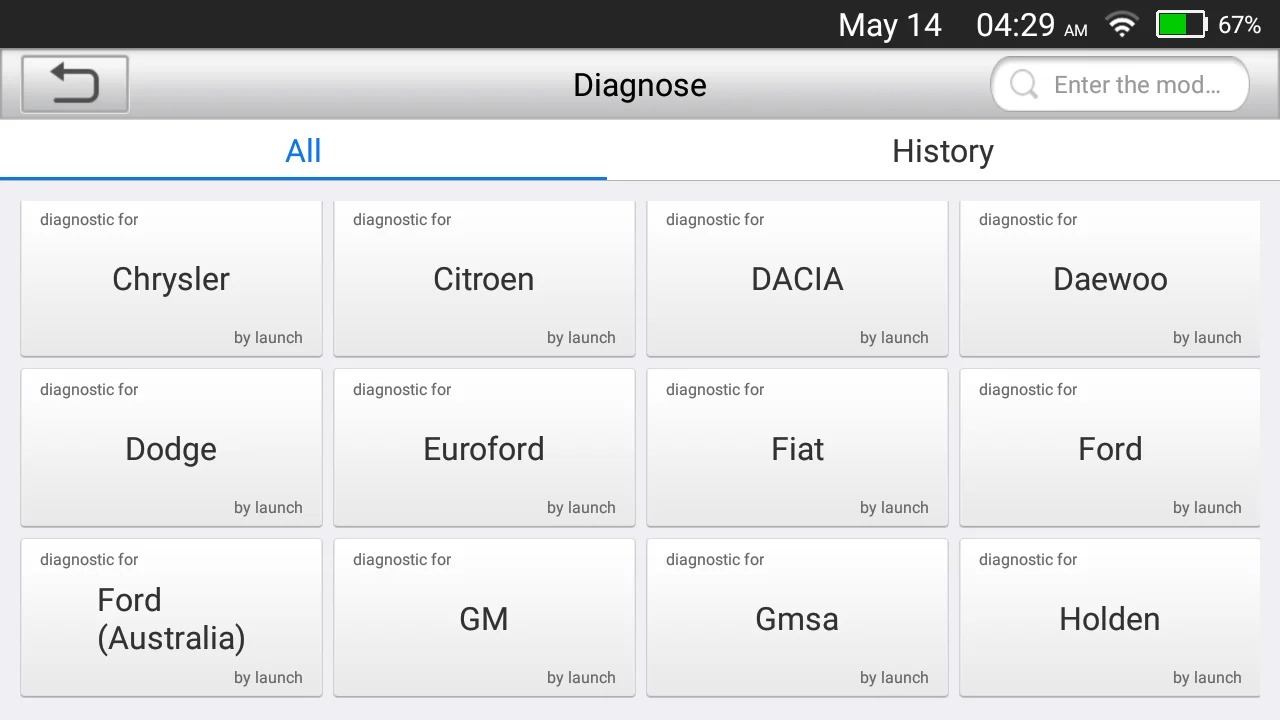Click the model search input field
Image resolution: width=1280 pixels, height=720 pixels.
[x=1137, y=85]
